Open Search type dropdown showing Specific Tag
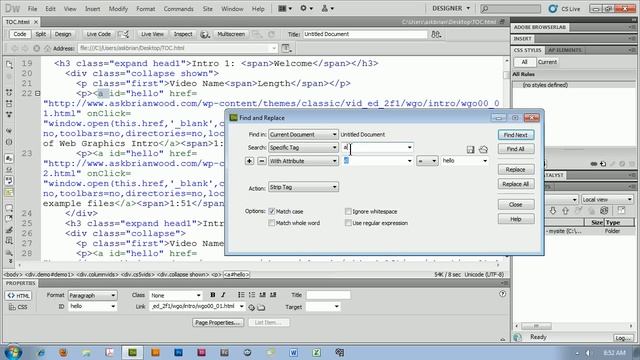Image resolution: width=640 pixels, height=360 pixels. coord(303,147)
